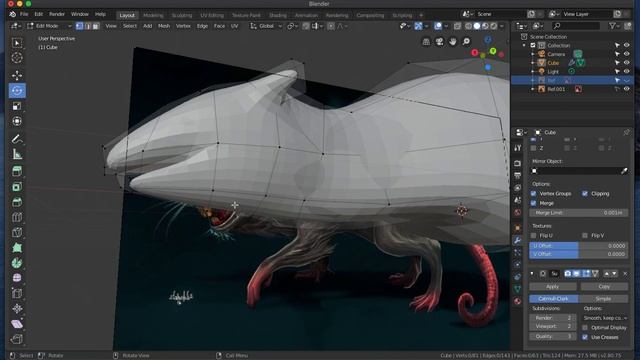This screenshot has width=640, height=360.
Task: Open the Output properties tab
Action: pos(518,176)
